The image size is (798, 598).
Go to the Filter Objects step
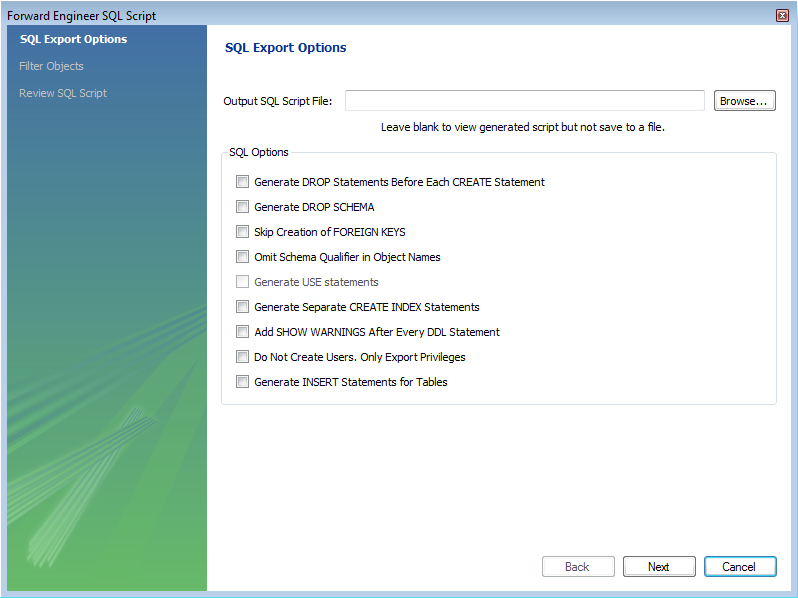pyautogui.click(x=51, y=66)
